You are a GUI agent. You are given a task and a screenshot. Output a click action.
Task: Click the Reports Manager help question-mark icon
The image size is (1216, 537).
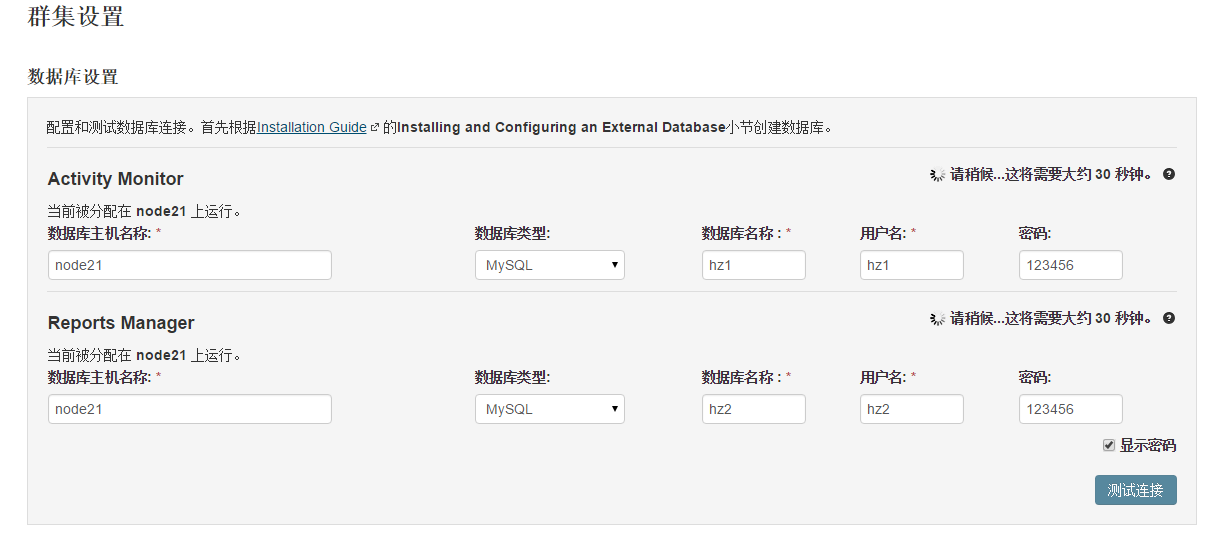click(x=1169, y=318)
